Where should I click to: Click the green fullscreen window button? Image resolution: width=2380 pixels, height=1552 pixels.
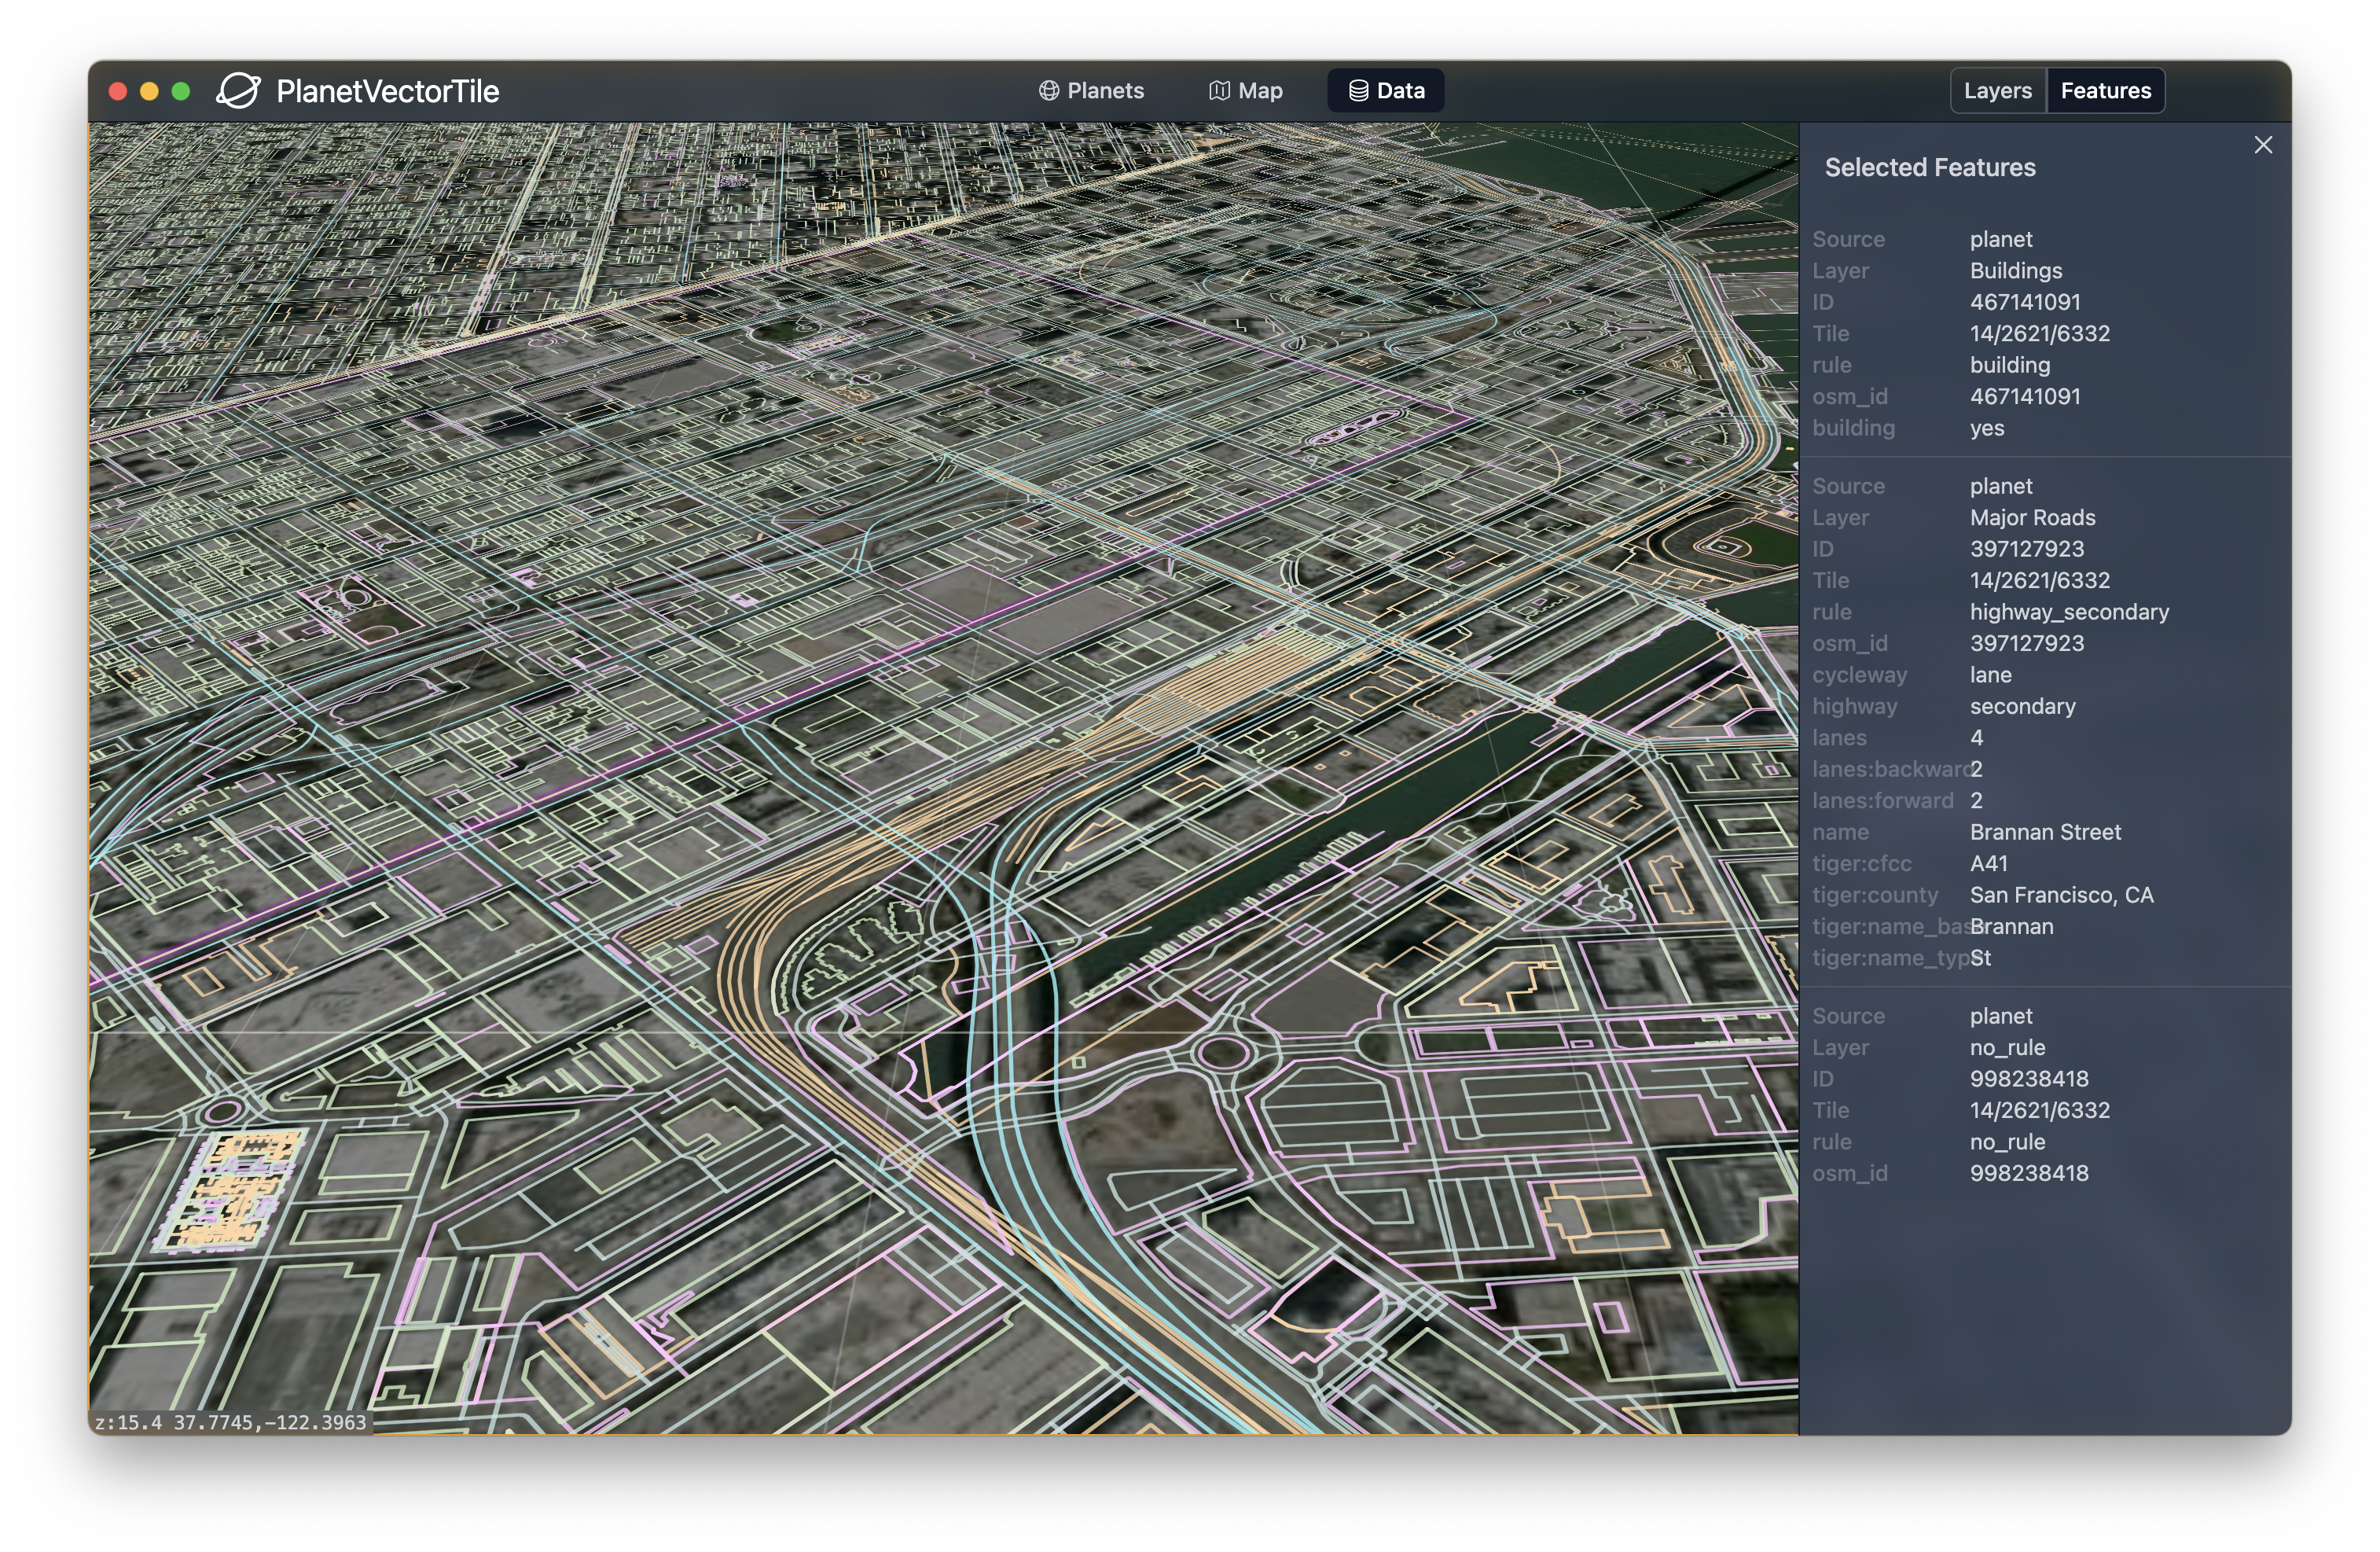click(181, 91)
